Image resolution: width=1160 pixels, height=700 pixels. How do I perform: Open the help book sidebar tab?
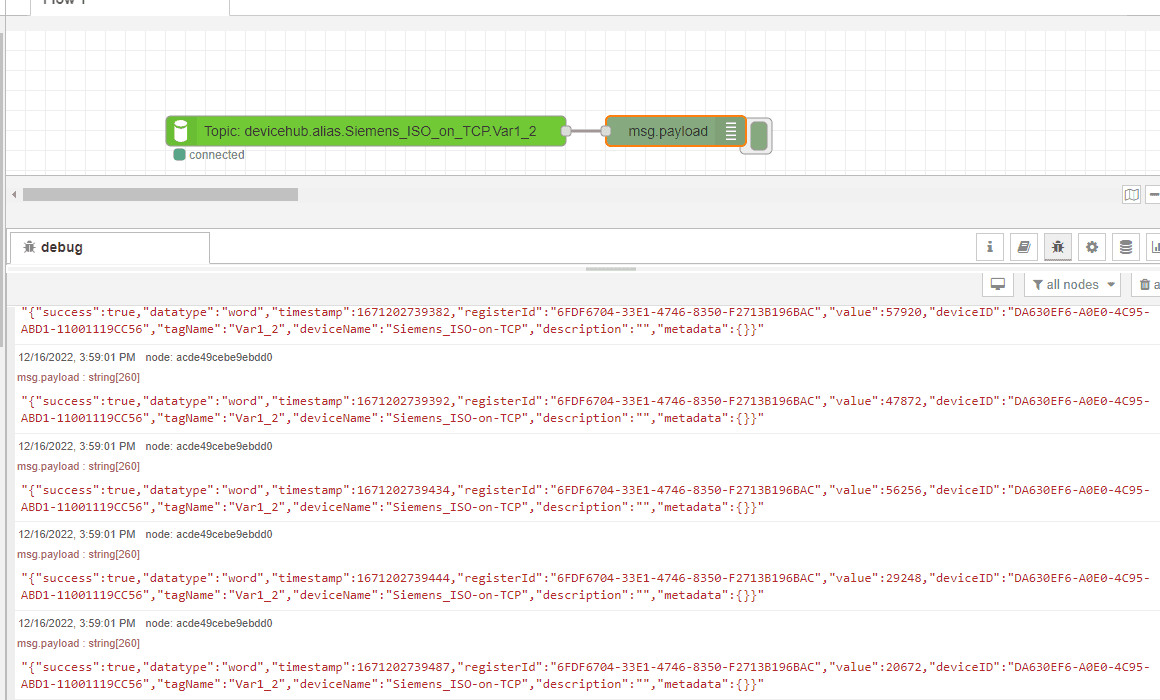click(1023, 247)
